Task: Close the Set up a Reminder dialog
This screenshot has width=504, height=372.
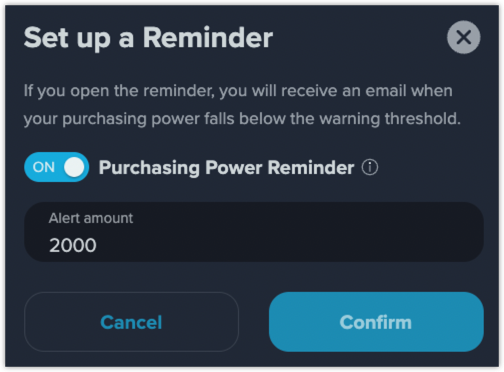Action: pyautogui.click(x=464, y=37)
